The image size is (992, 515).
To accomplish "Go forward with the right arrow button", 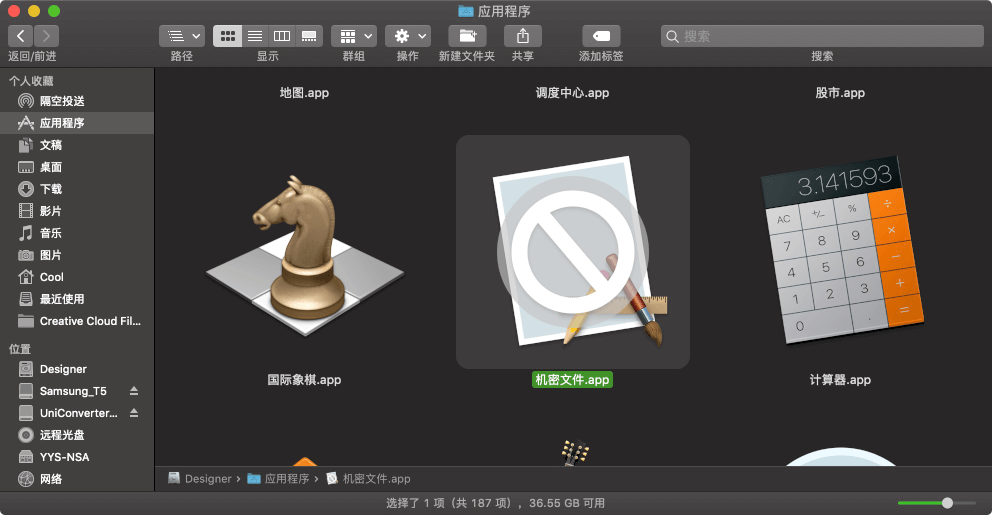I will coord(46,36).
